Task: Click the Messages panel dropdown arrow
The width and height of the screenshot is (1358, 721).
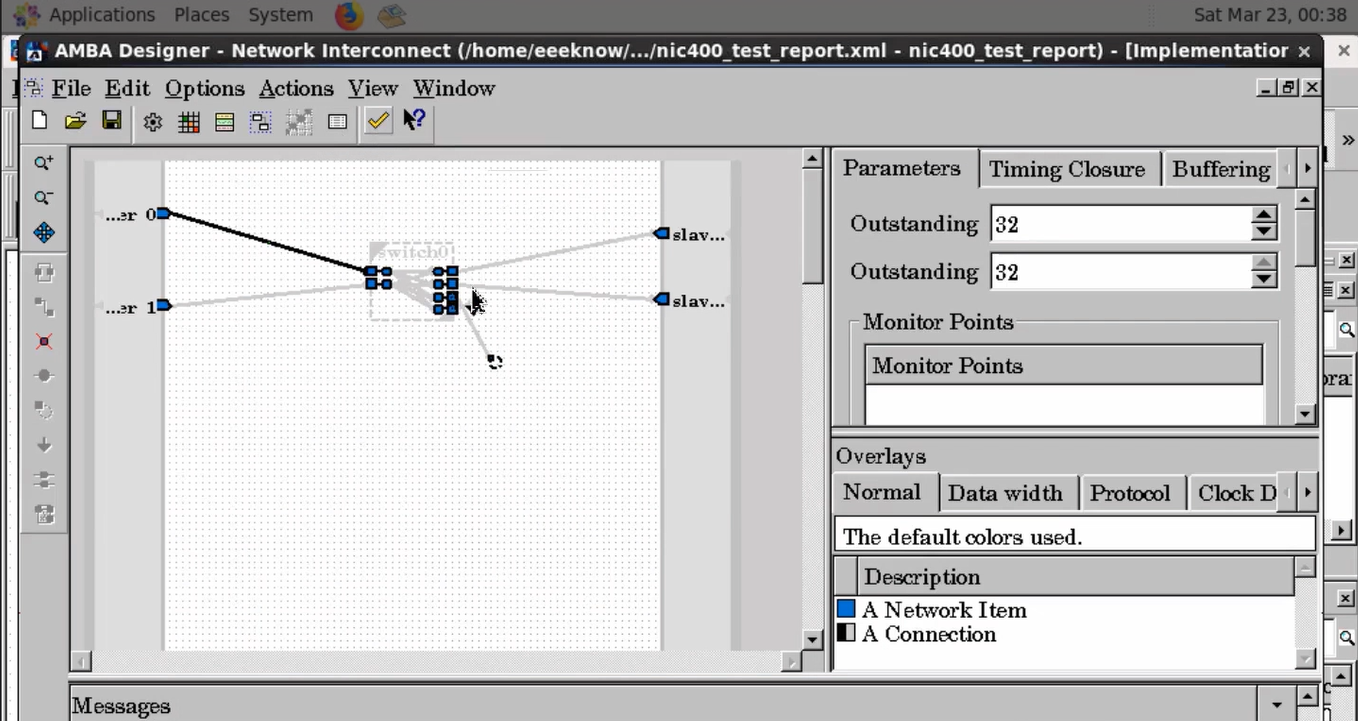Action: pos(1277,705)
